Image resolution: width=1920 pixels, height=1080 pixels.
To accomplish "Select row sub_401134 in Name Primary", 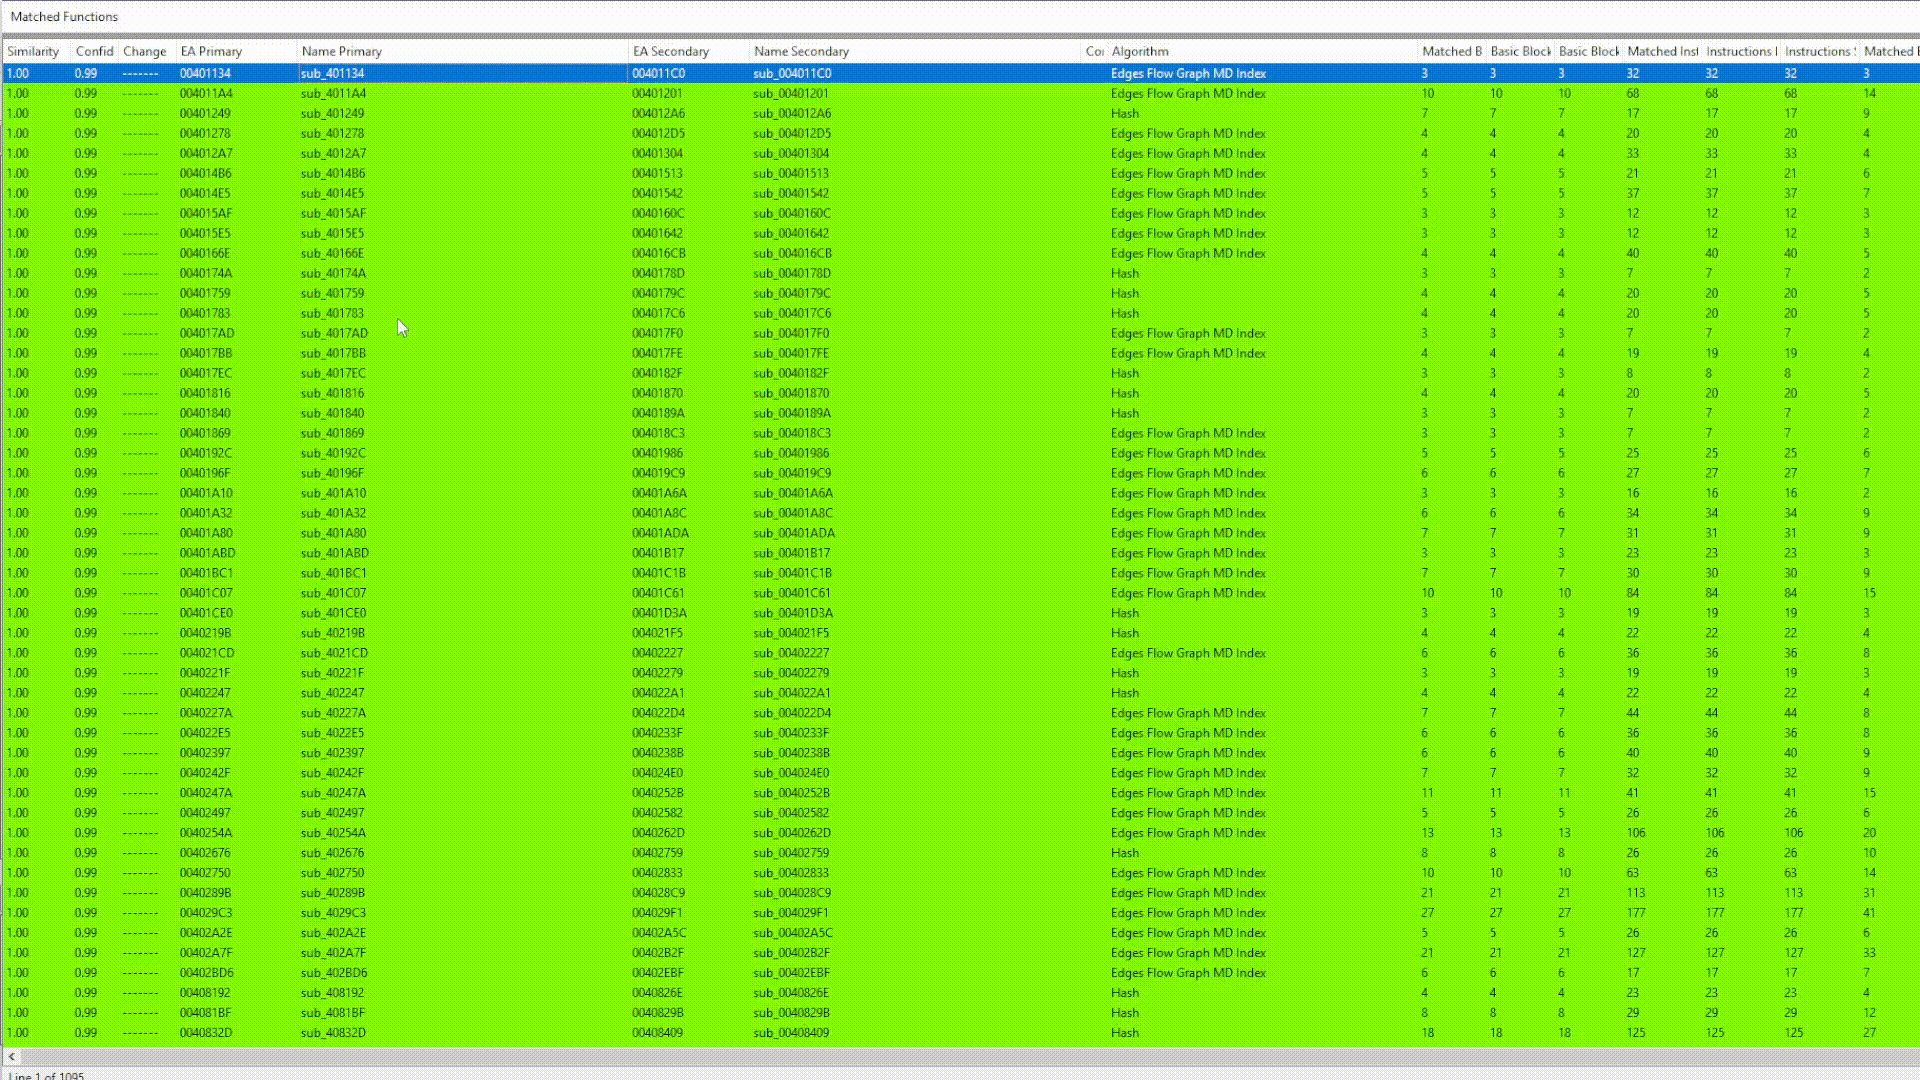I will pyautogui.click(x=332, y=73).
